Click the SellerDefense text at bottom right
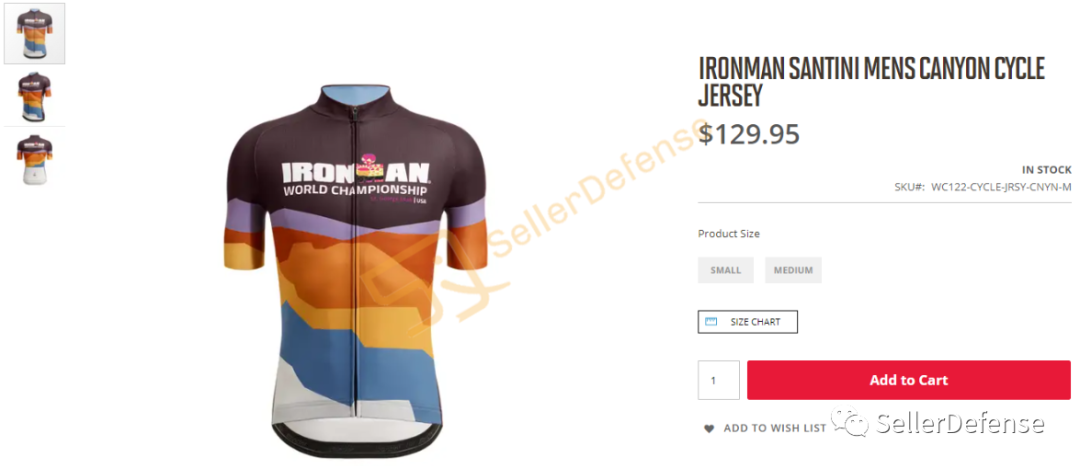This screenshot has height=468, width=1080. (959, 423)
